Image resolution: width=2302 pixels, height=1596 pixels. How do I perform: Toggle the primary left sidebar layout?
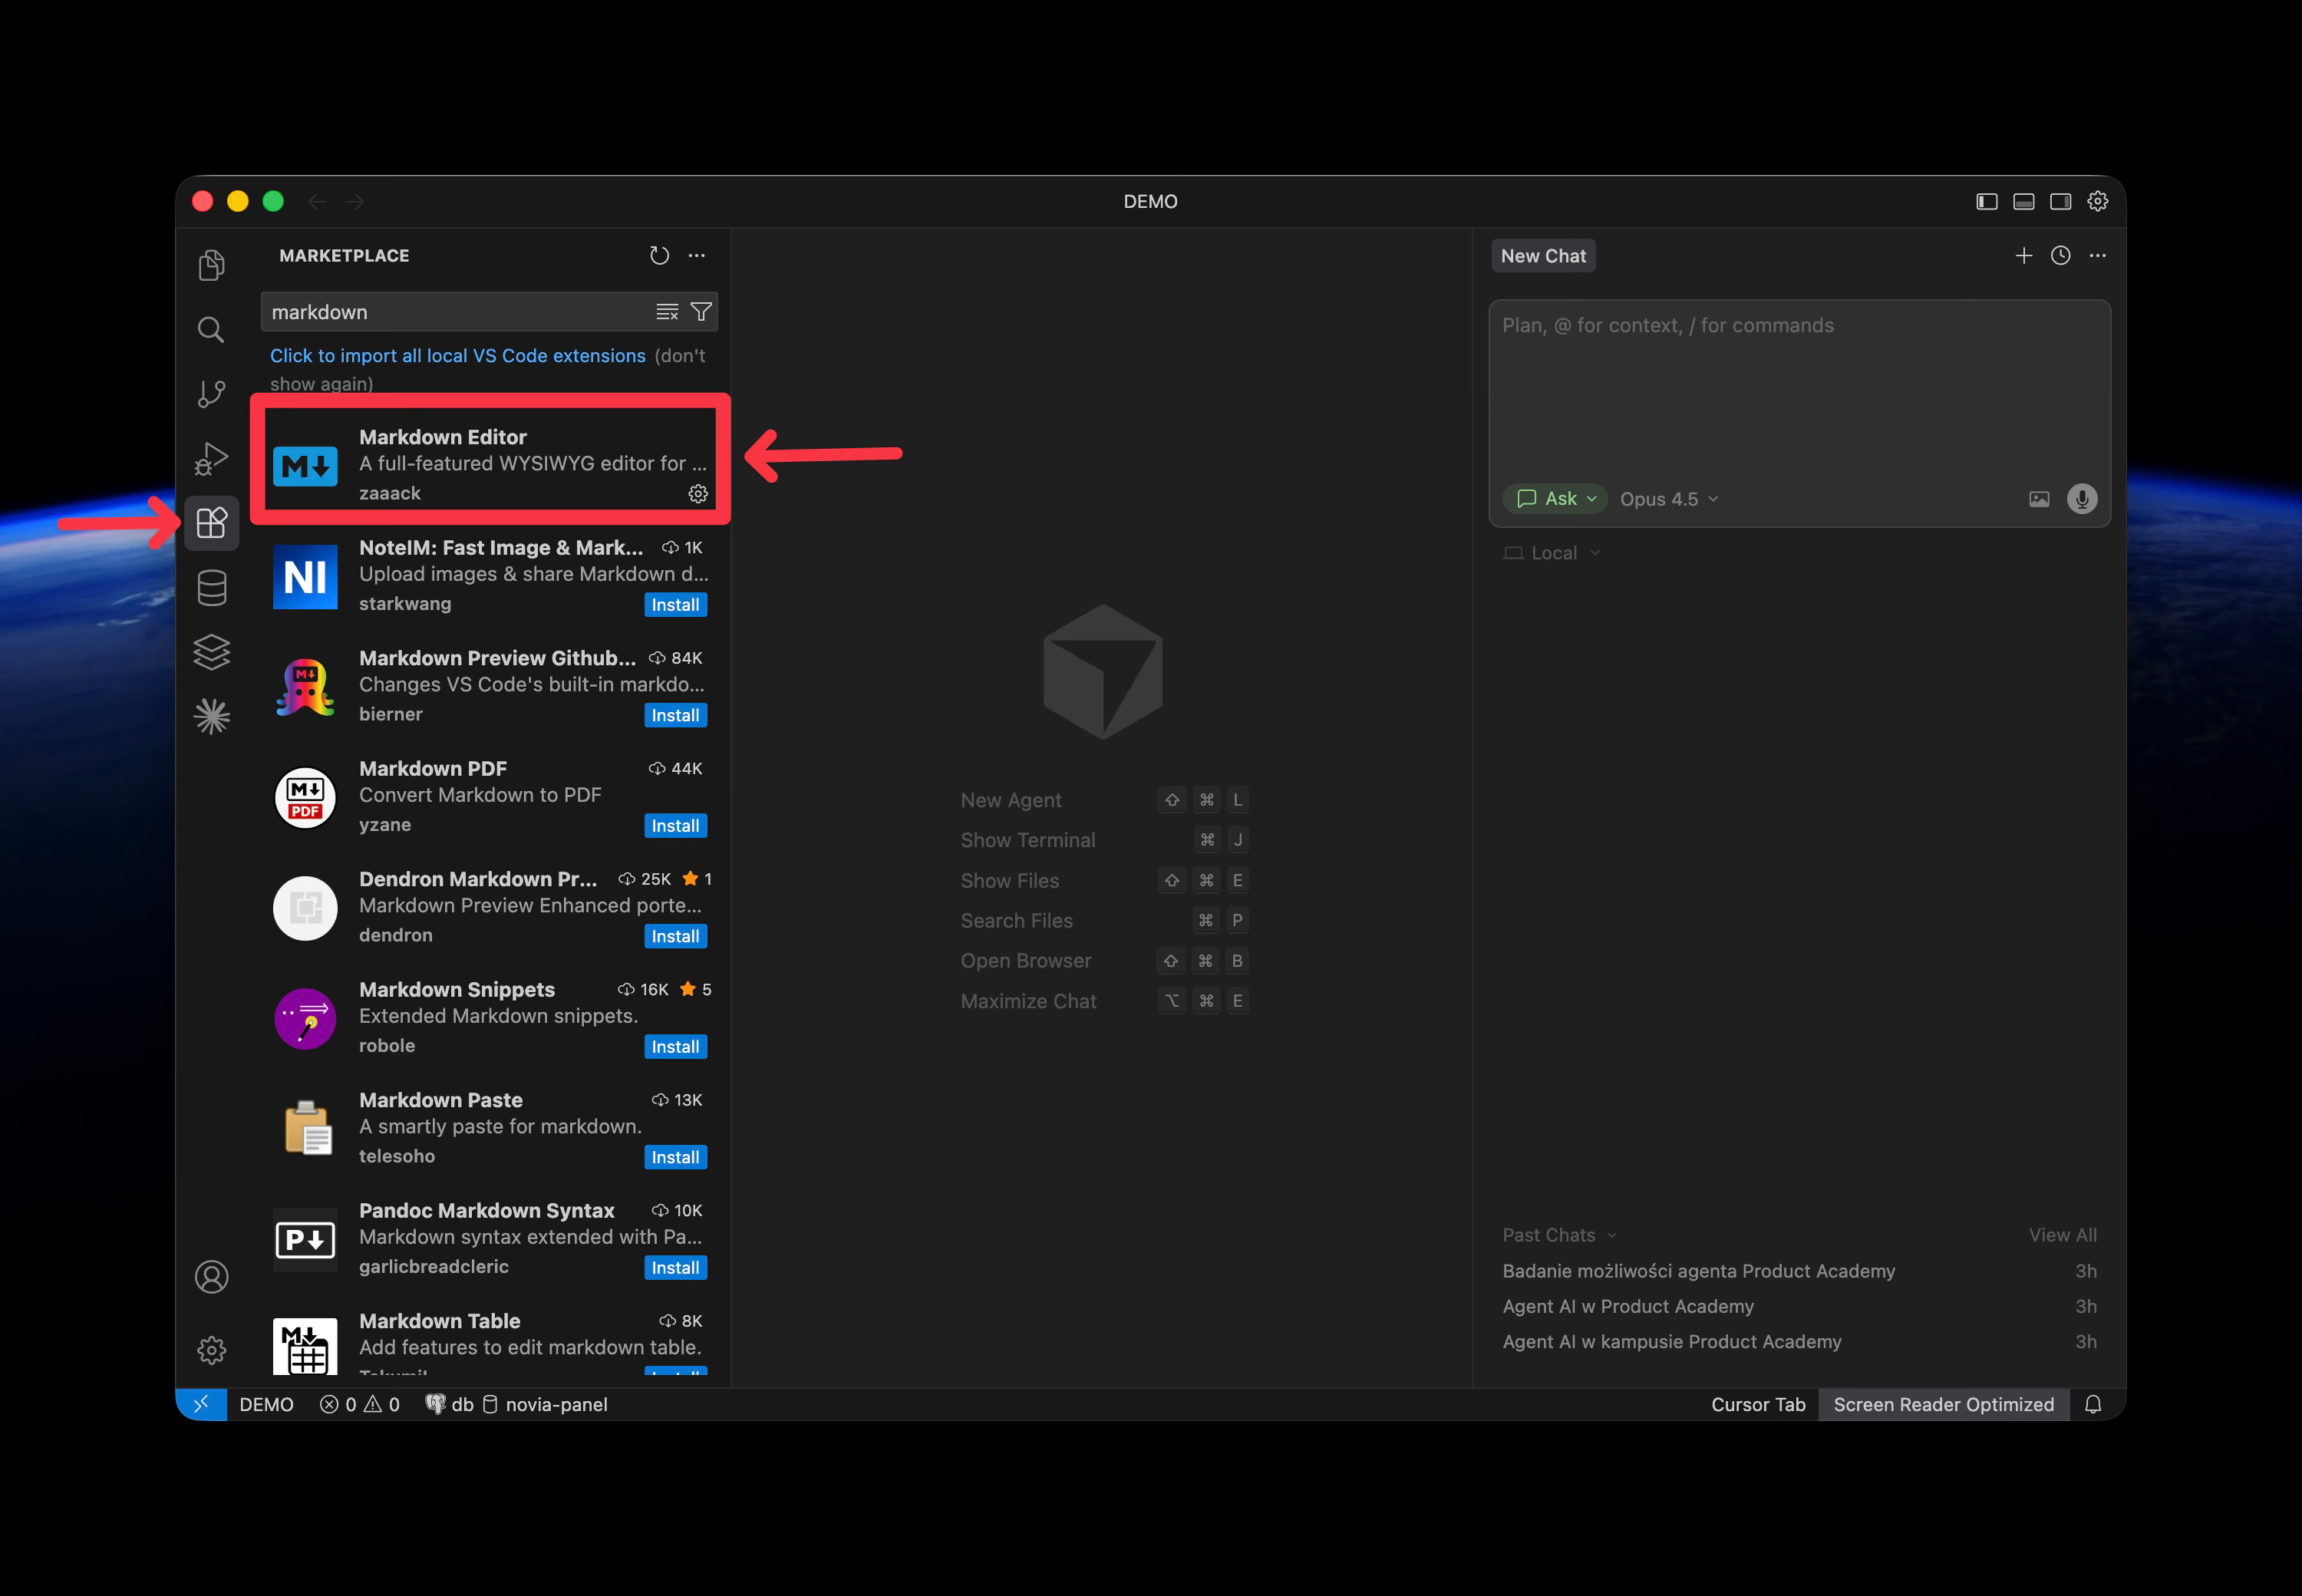click(x=1986, y=202)
